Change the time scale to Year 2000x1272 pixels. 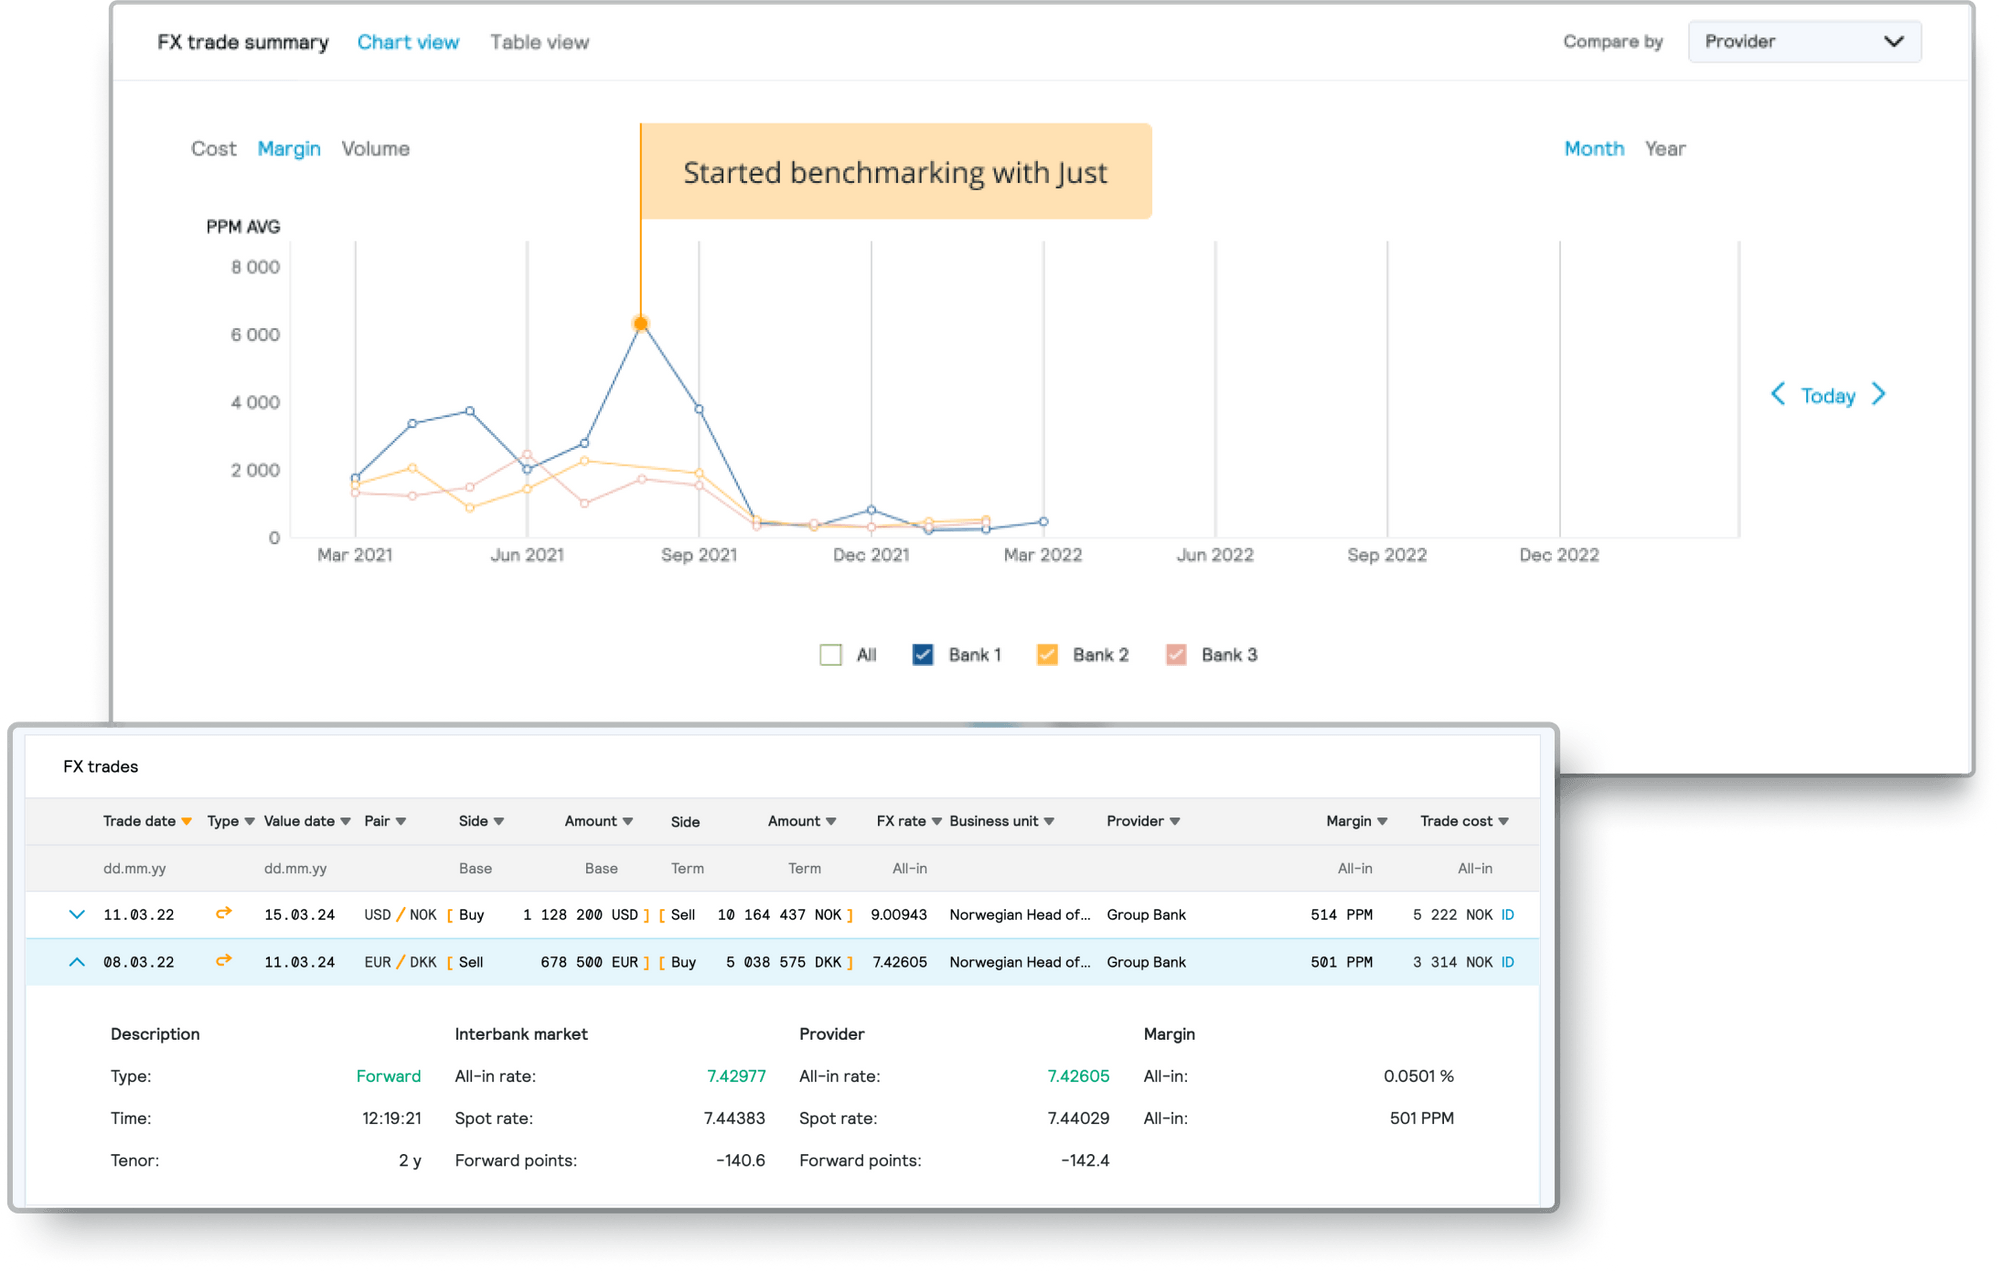(1665, 148)
